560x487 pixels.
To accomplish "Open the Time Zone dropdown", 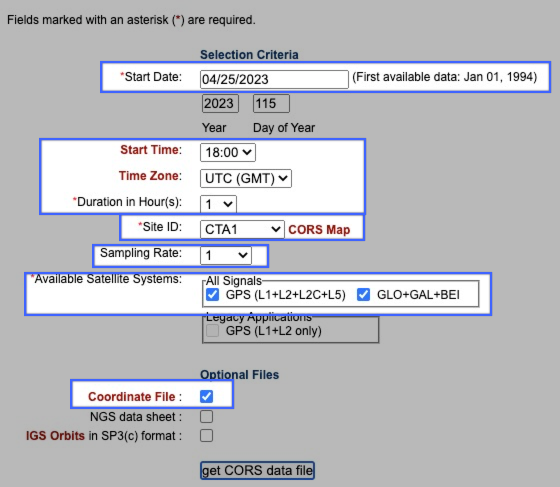I will tap(246, 178).
